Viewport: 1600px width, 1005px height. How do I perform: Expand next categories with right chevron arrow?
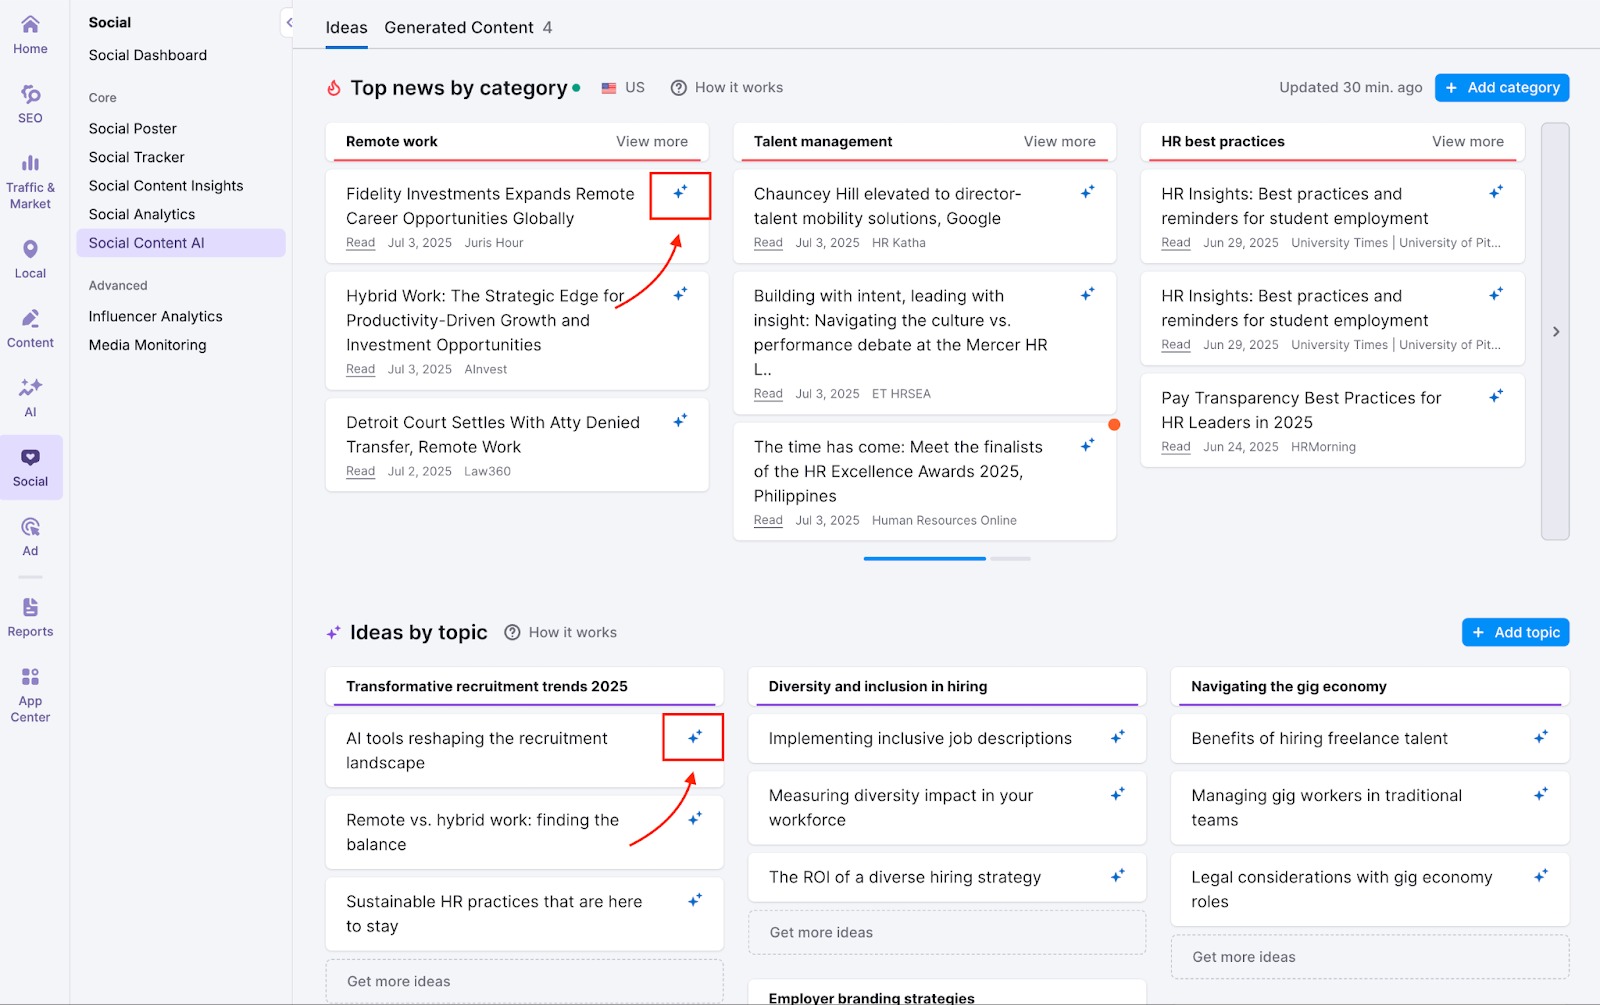pyautogui.click(x=1555, y=332)
